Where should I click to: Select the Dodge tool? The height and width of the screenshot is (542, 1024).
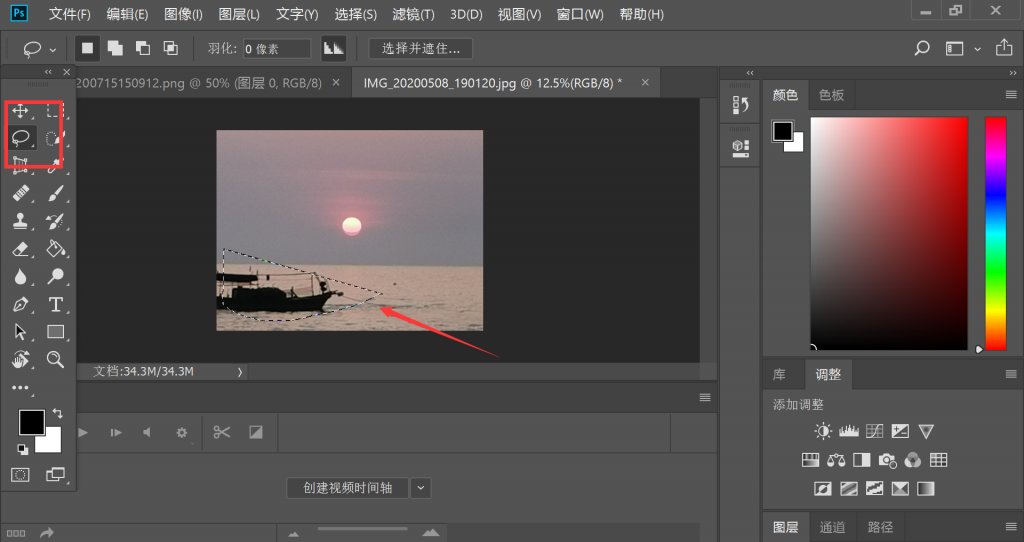click(55, 277)
